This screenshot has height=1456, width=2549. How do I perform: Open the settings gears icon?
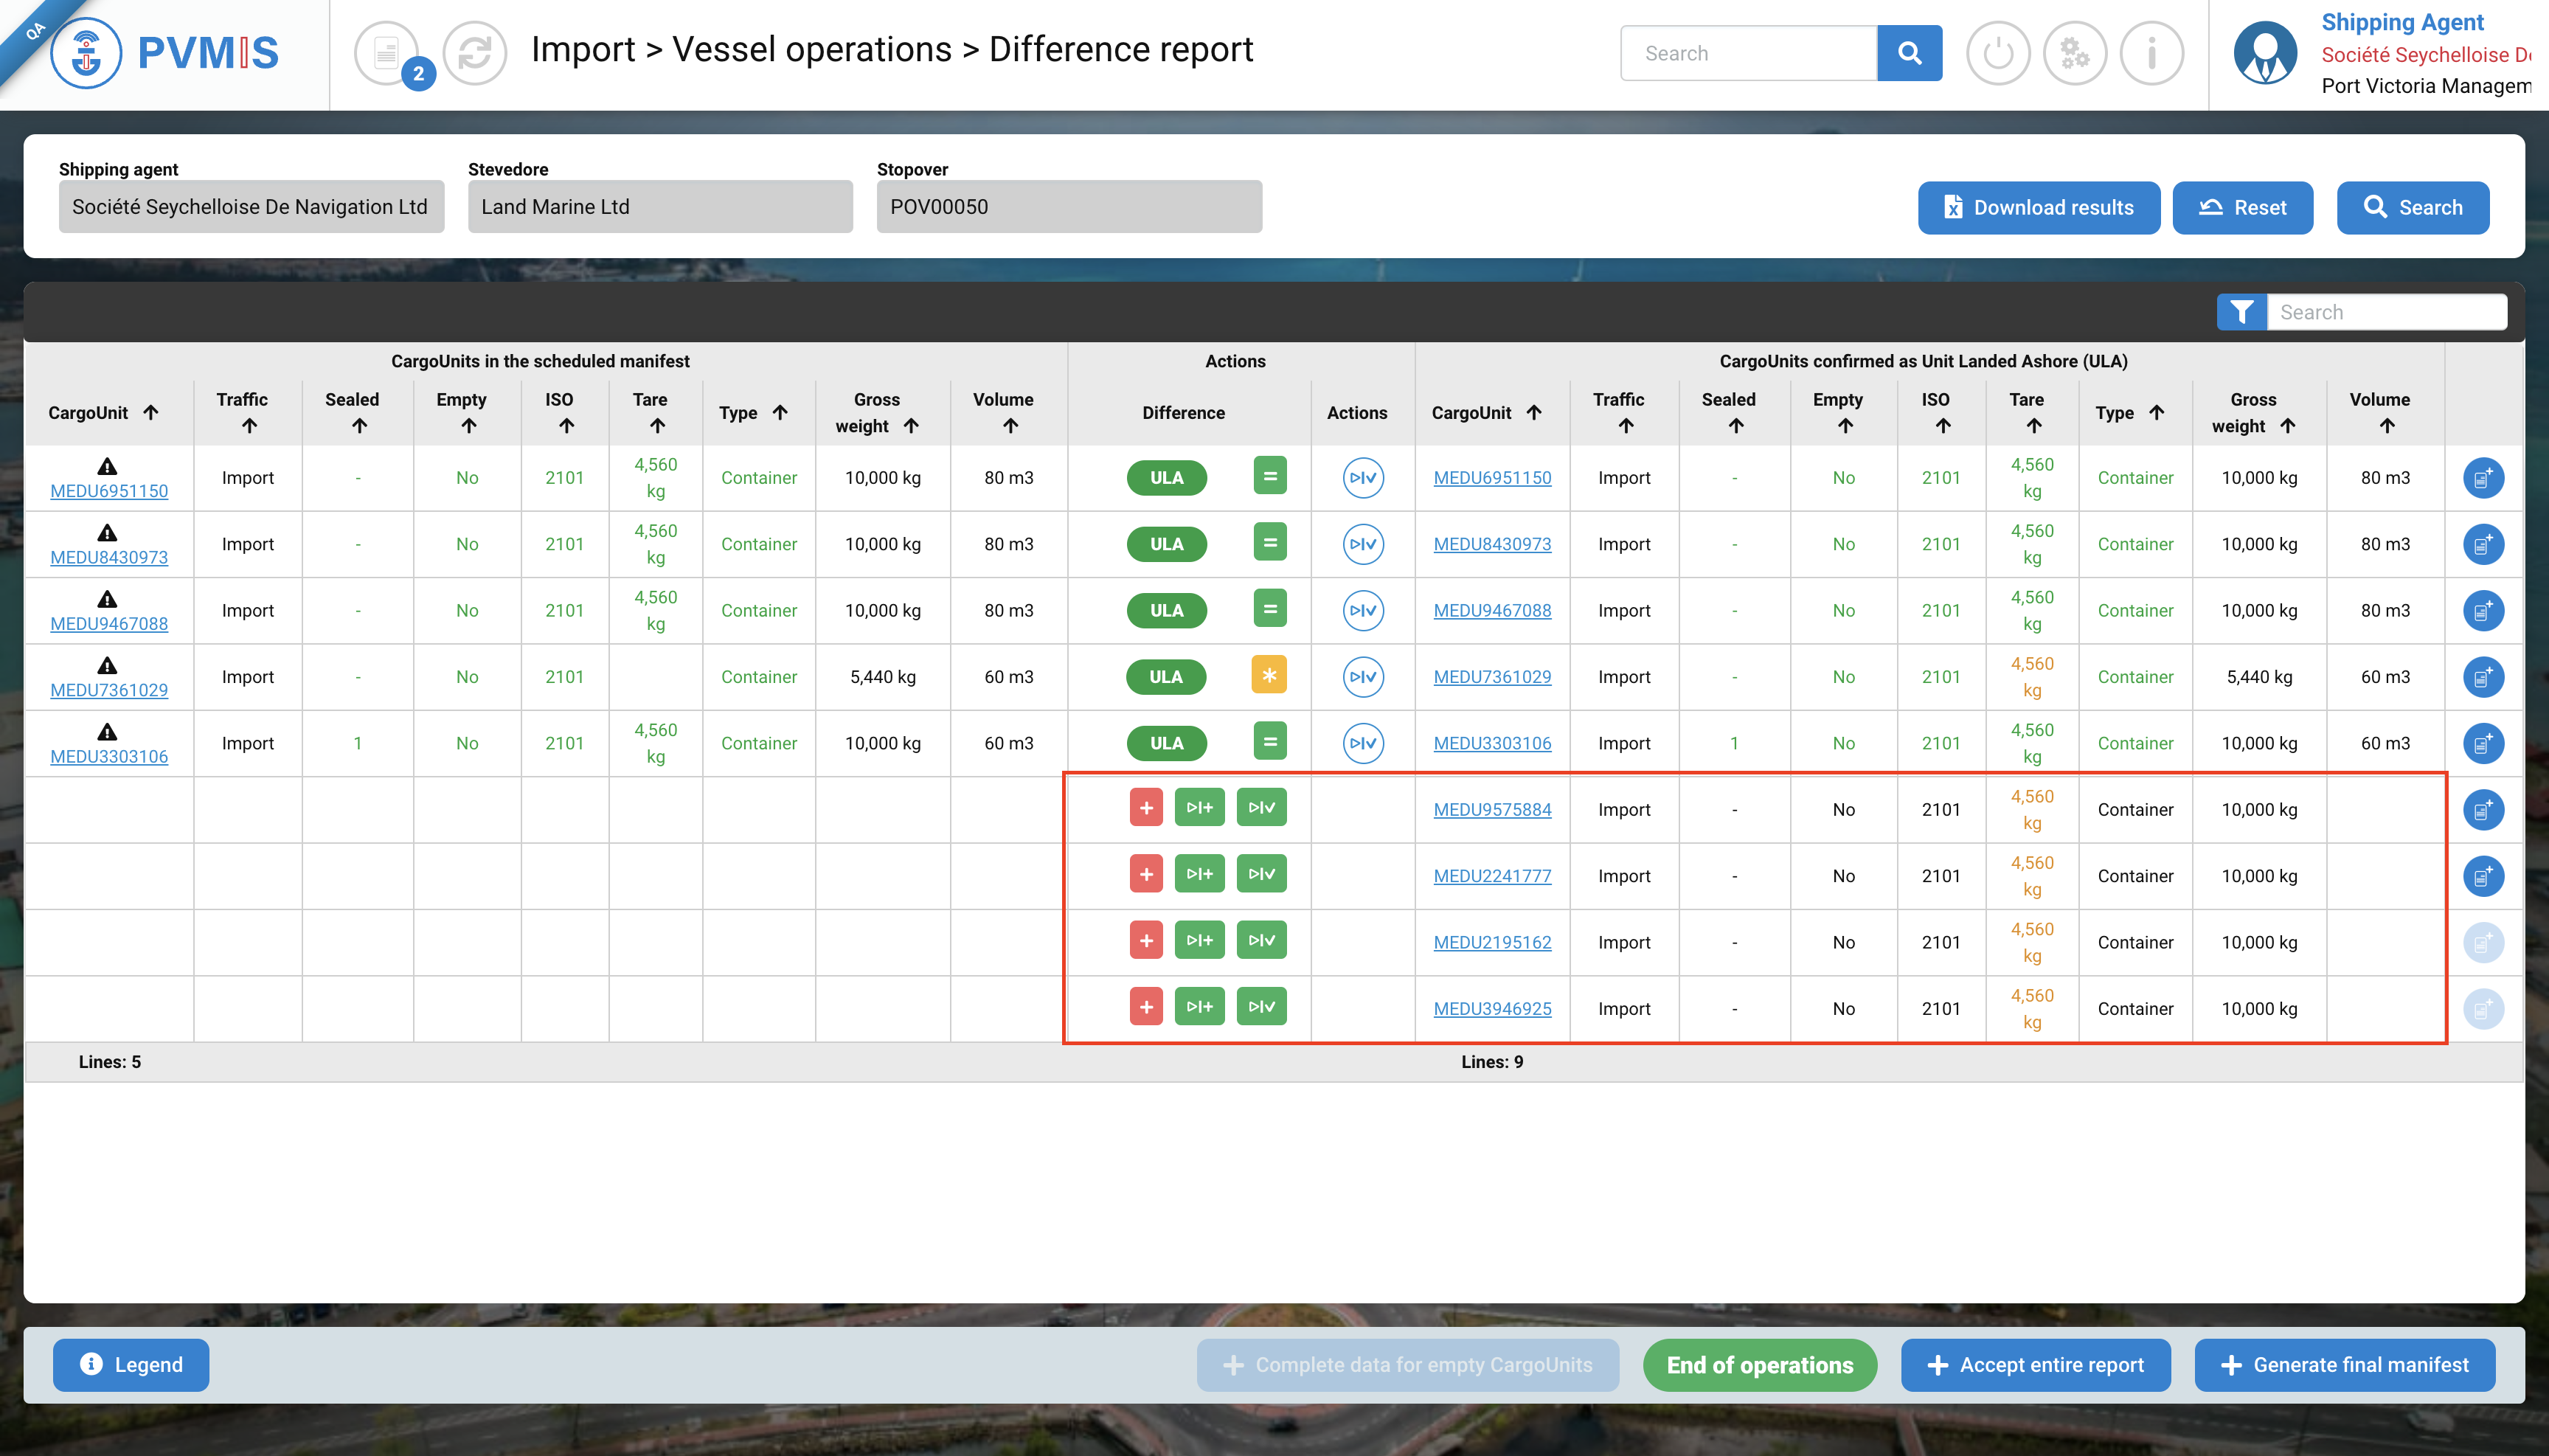pos(2074,53)
